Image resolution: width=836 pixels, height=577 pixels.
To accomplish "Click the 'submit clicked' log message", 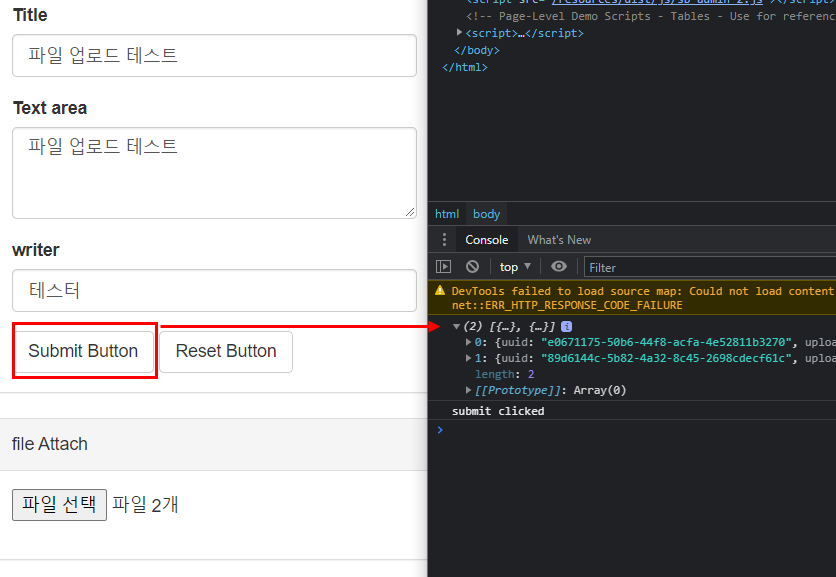I will click(x=498, y=411).
